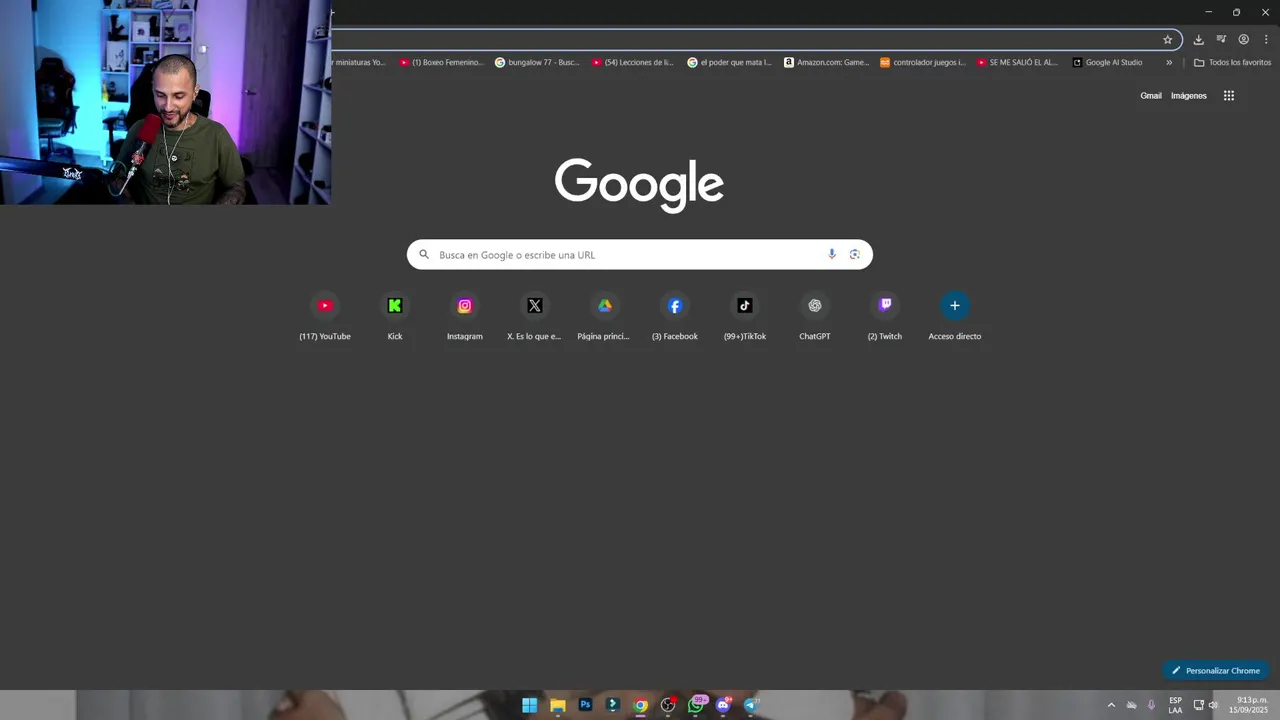Open the Facebook shortcut tile
The image size is (1280, 720).
click(675, 318)
